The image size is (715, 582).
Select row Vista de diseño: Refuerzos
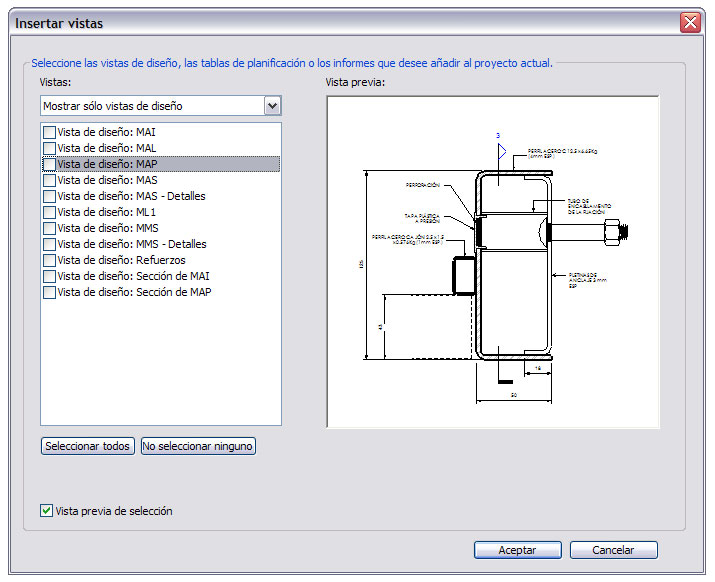(x=121, y=260)
